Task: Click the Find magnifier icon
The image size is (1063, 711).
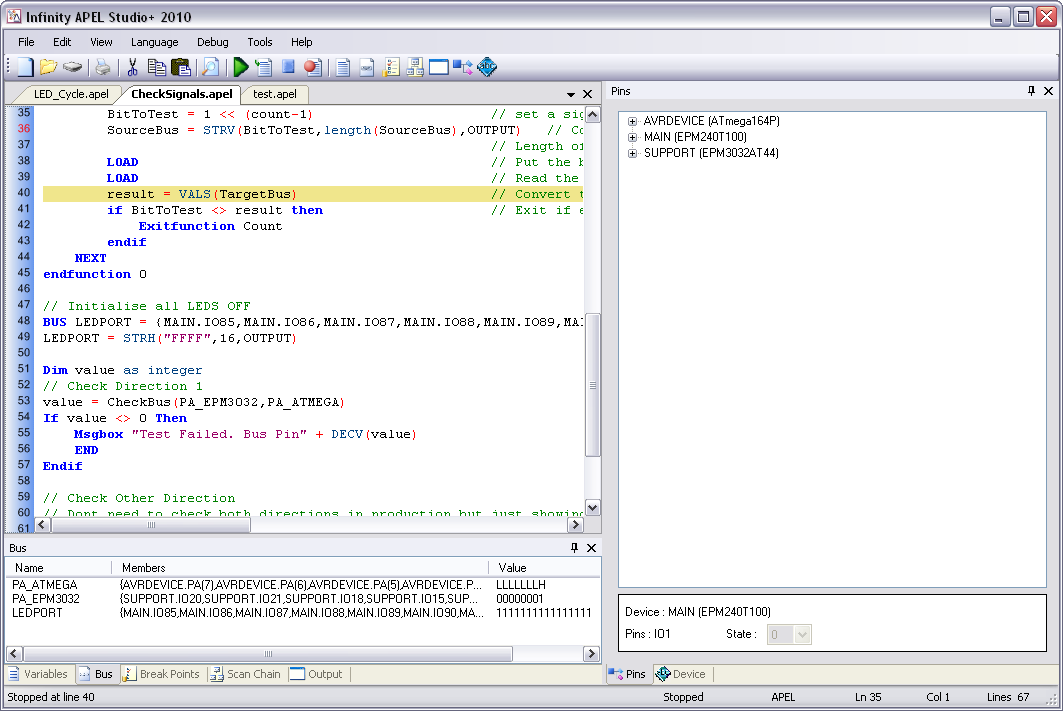Action: [x=210, y=68]
